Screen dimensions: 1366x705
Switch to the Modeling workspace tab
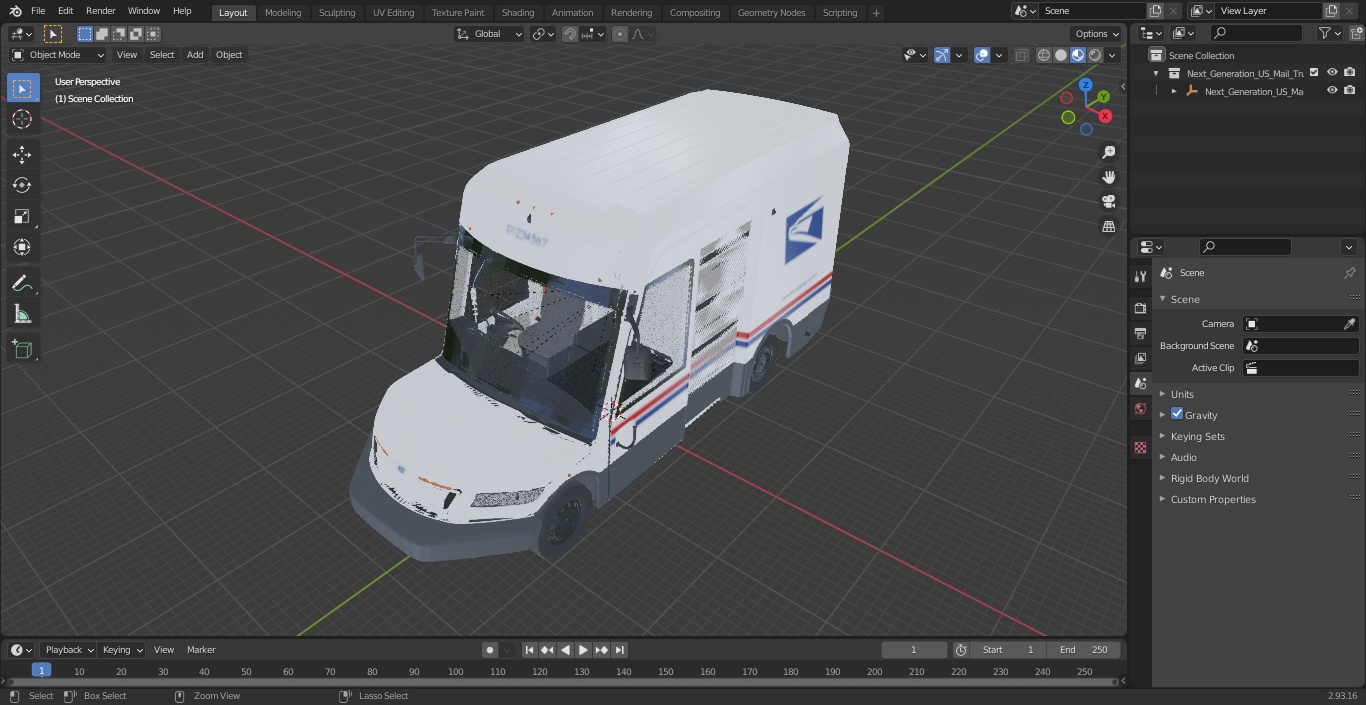283,13
